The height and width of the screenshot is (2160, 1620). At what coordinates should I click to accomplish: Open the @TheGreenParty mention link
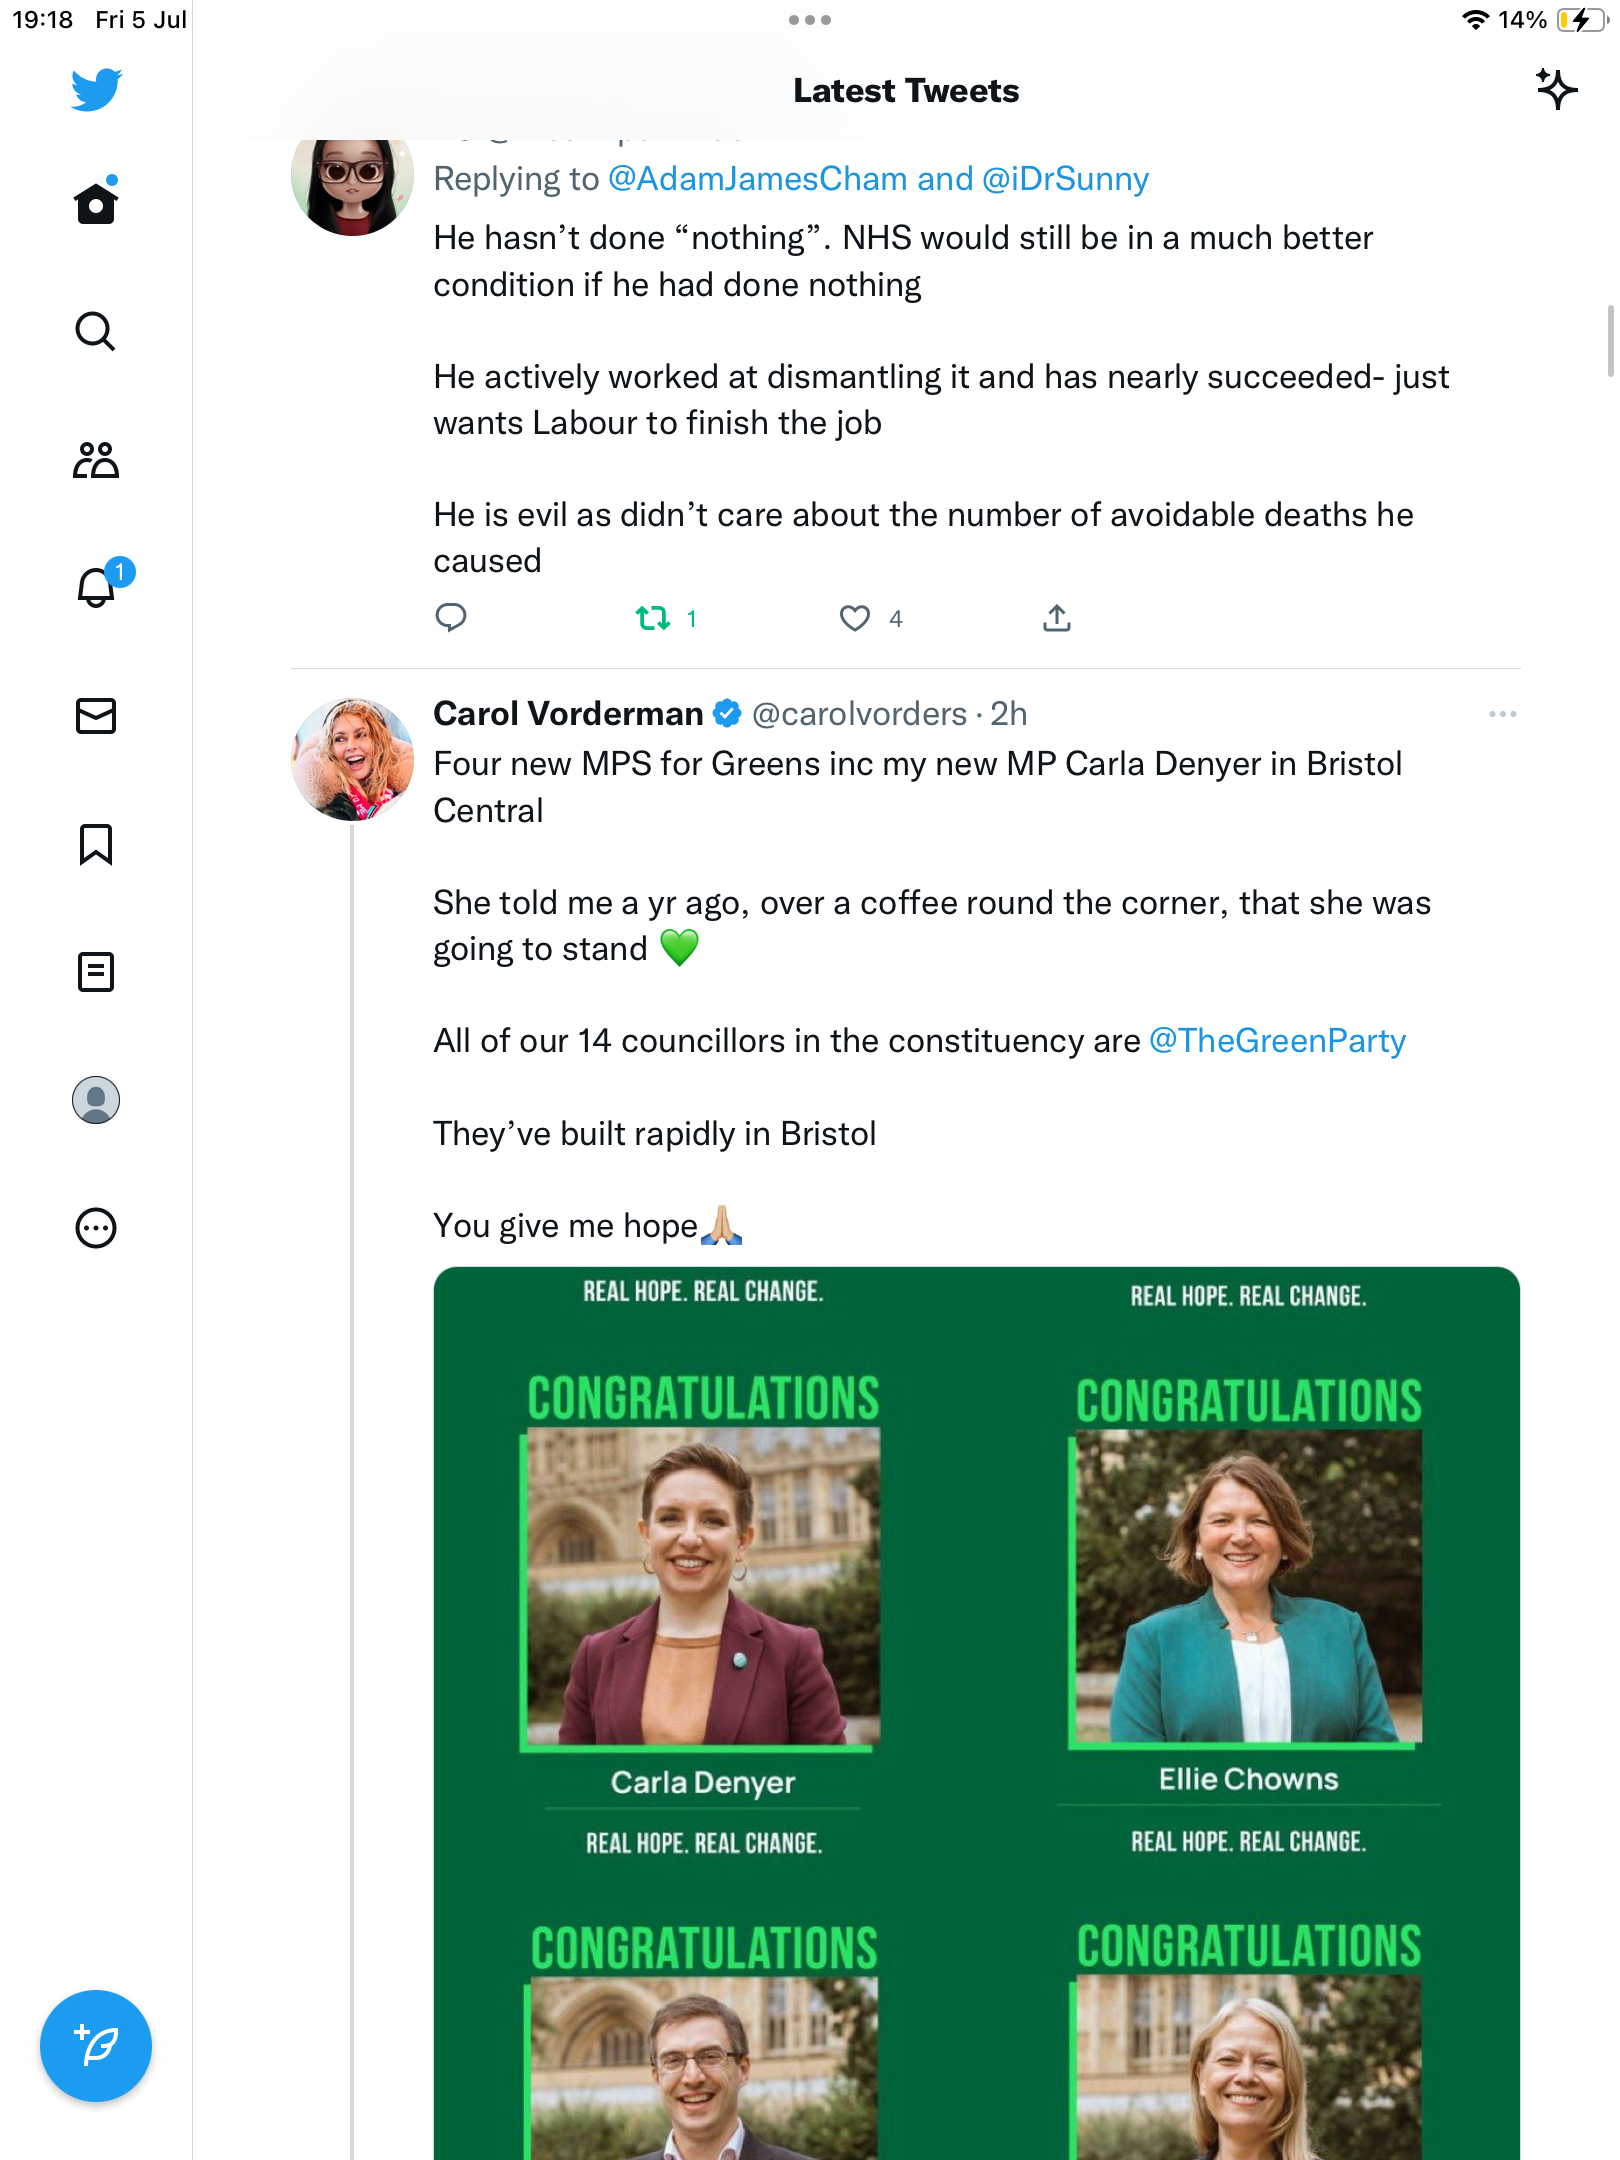[x=1277, y=1041]
